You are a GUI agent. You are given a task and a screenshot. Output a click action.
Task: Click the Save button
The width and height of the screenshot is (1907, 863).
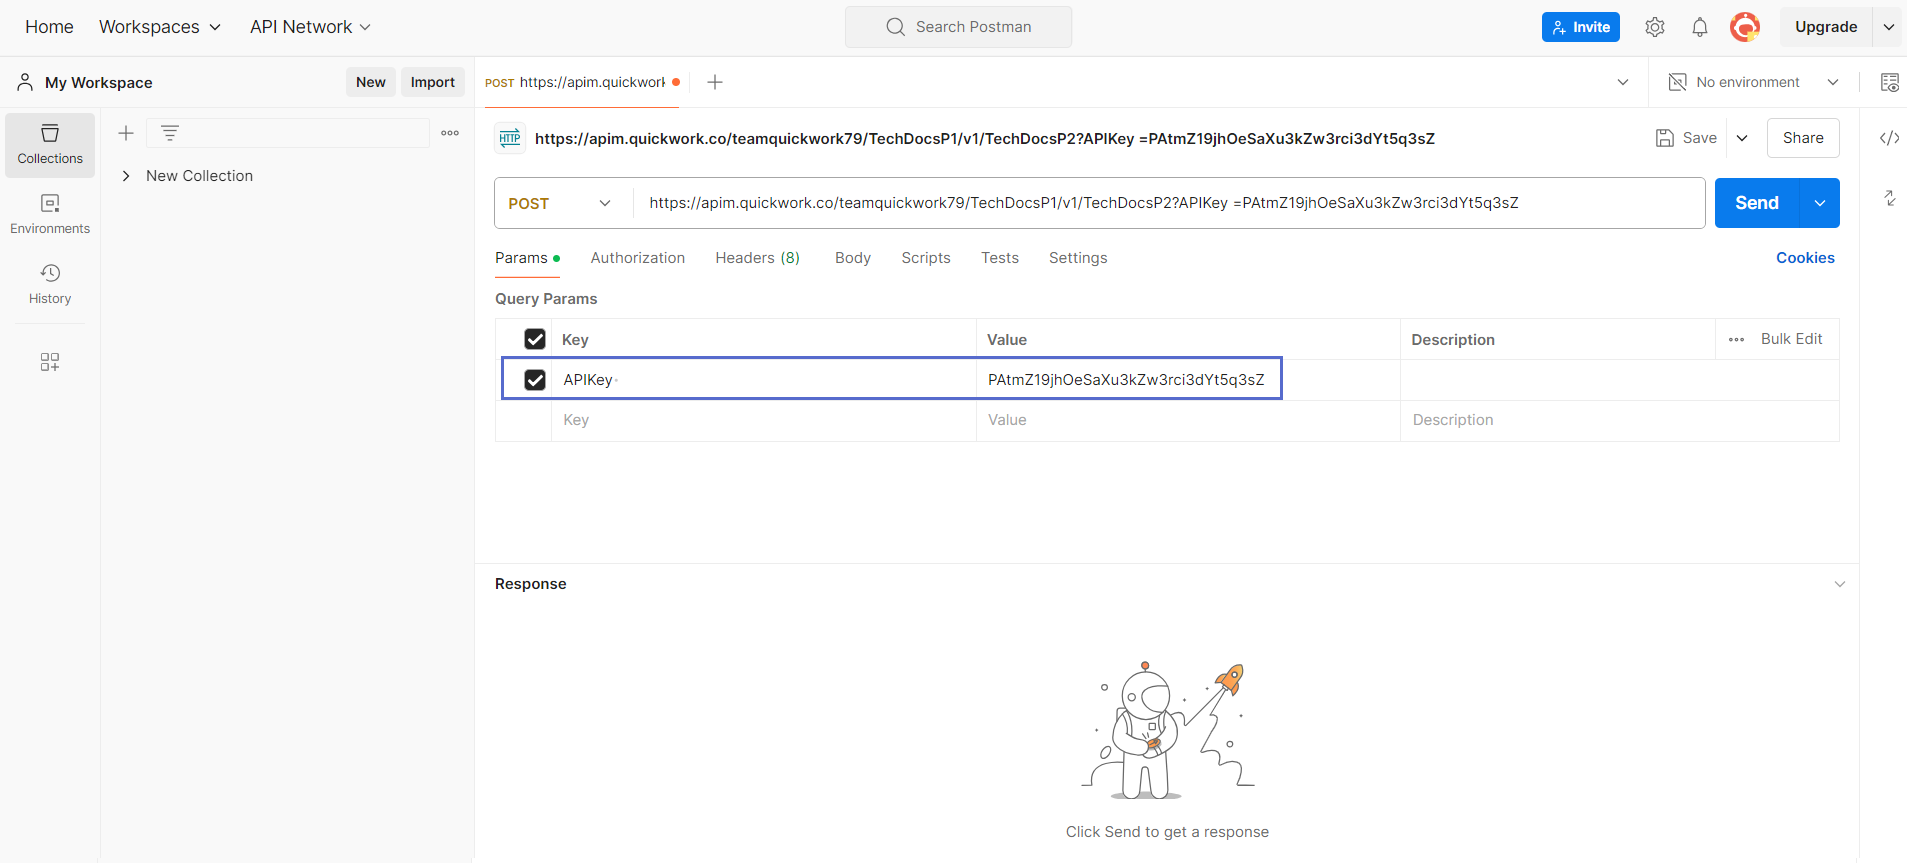[1687, 138]
